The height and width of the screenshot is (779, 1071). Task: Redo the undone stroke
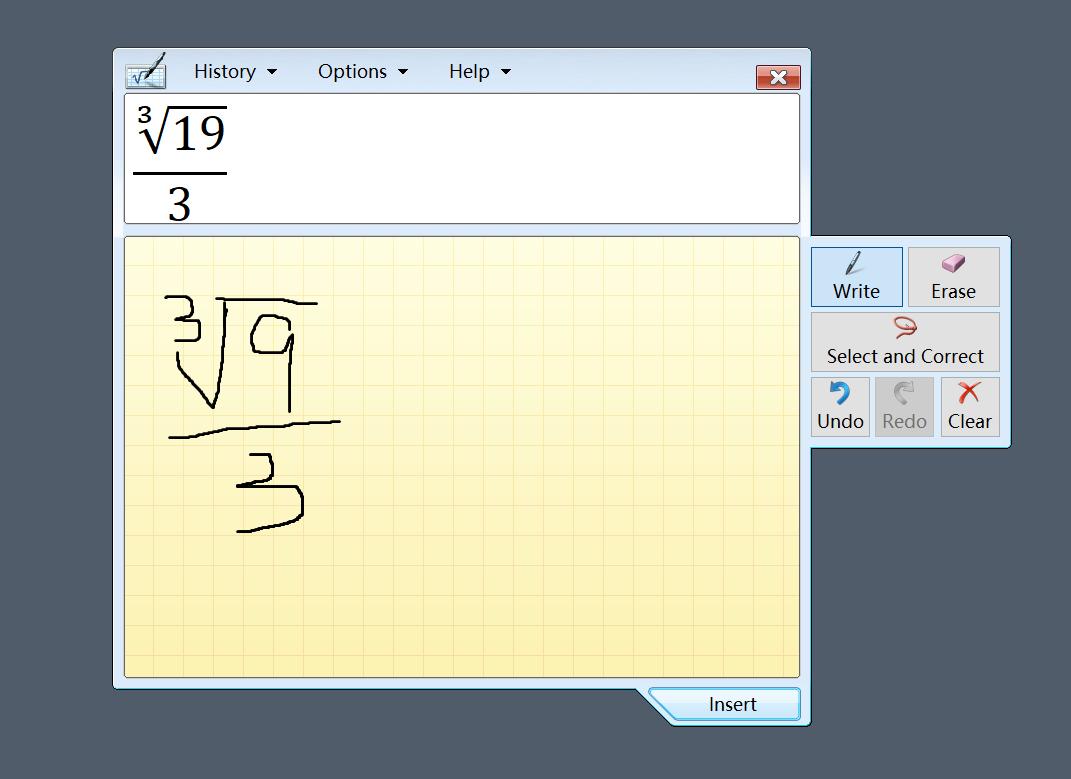point(903,407)
